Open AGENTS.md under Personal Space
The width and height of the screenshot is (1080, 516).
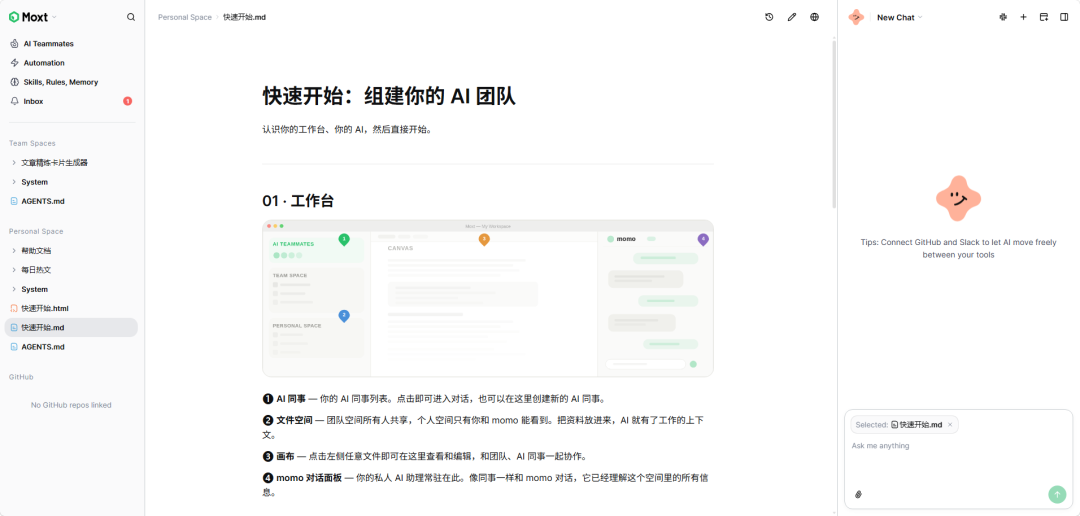[43, 347]
